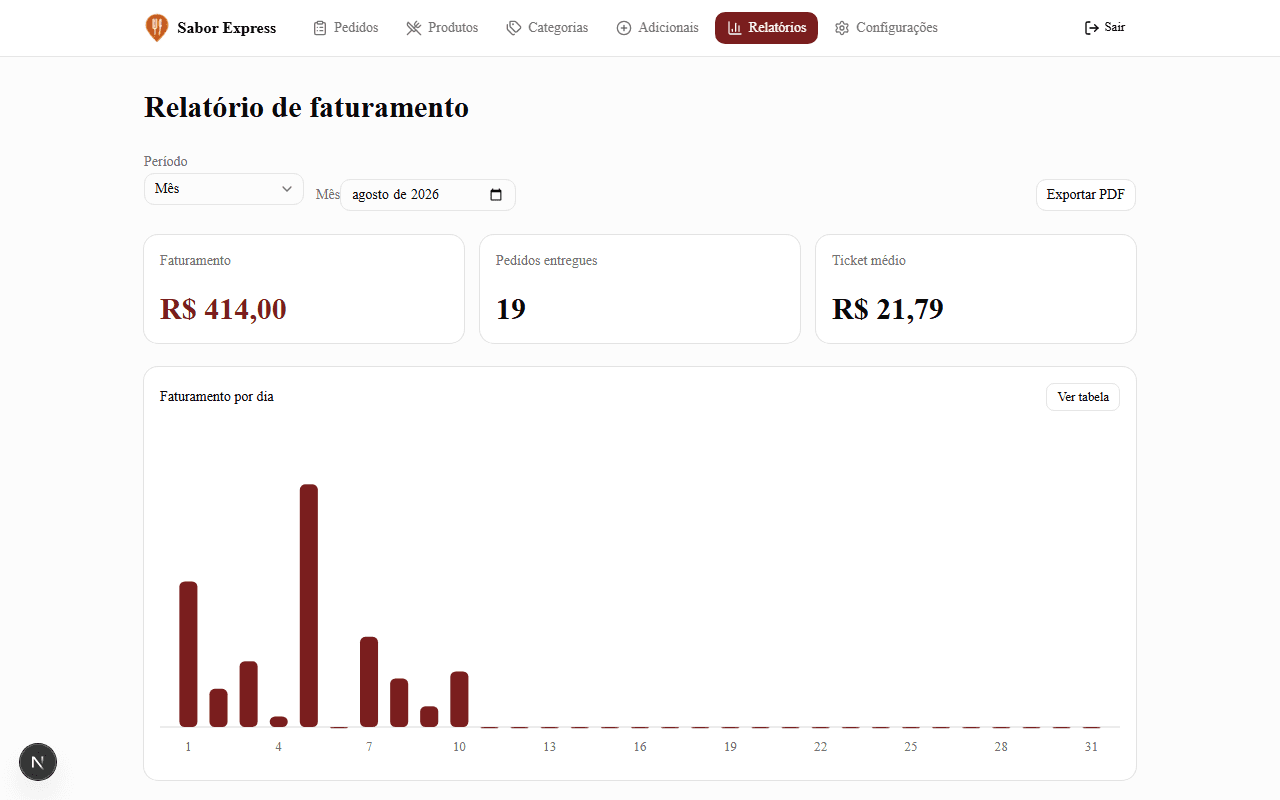This screenshot has height=800, width=1280.
Task: Click the tag icon beside Categorias
Action: pyautogui.click(x=514, y=28)
